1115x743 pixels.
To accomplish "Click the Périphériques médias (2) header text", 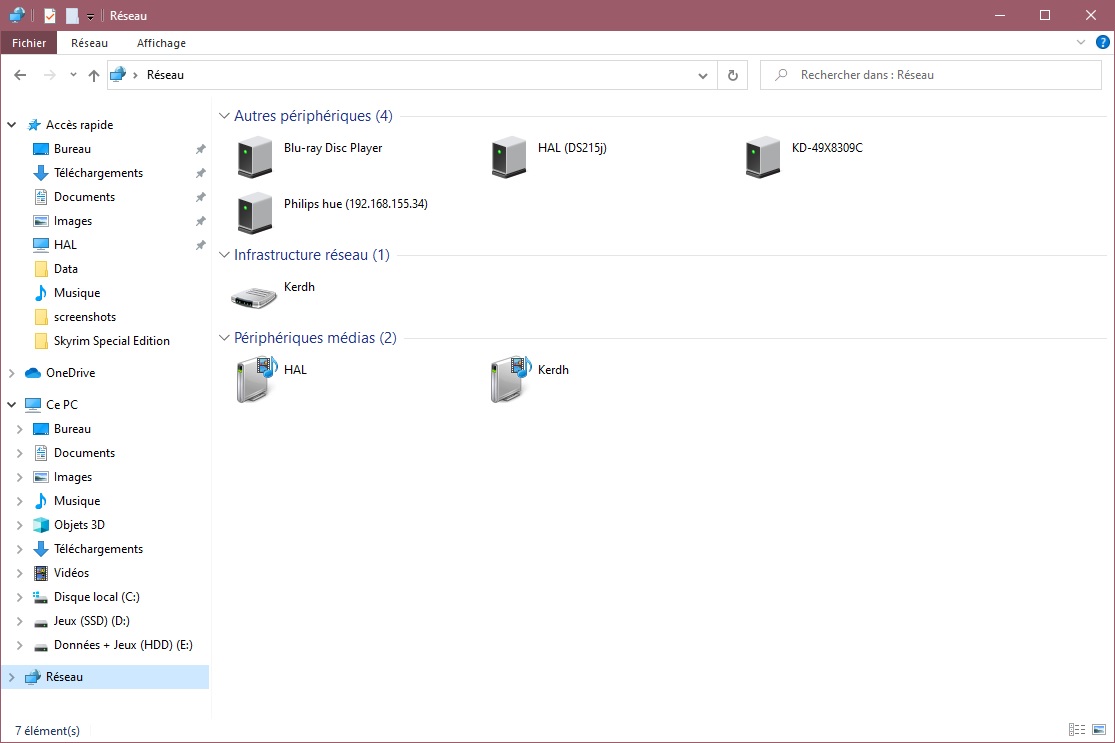I will point(315,338).
